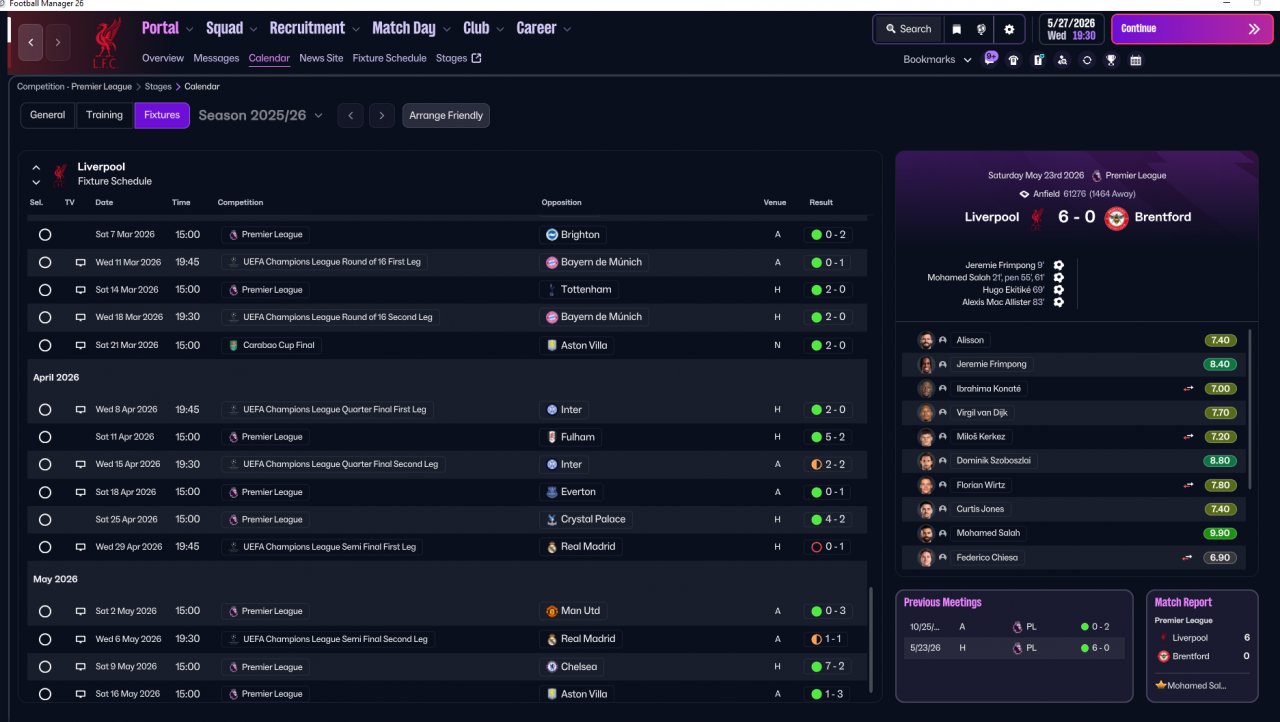Viewport: 1280px width, 722px height.
Task: Click the lineup ratings scrollbar
Action: tap(1250, 409)
